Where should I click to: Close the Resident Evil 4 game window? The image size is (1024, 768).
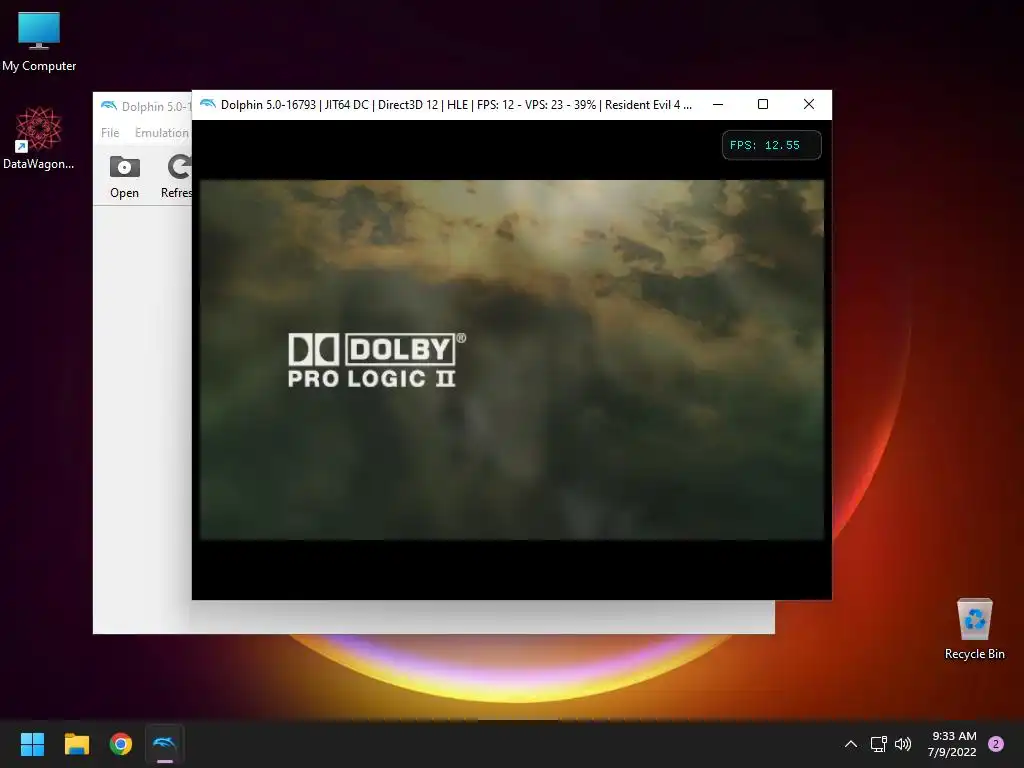(x=808, y=104)
